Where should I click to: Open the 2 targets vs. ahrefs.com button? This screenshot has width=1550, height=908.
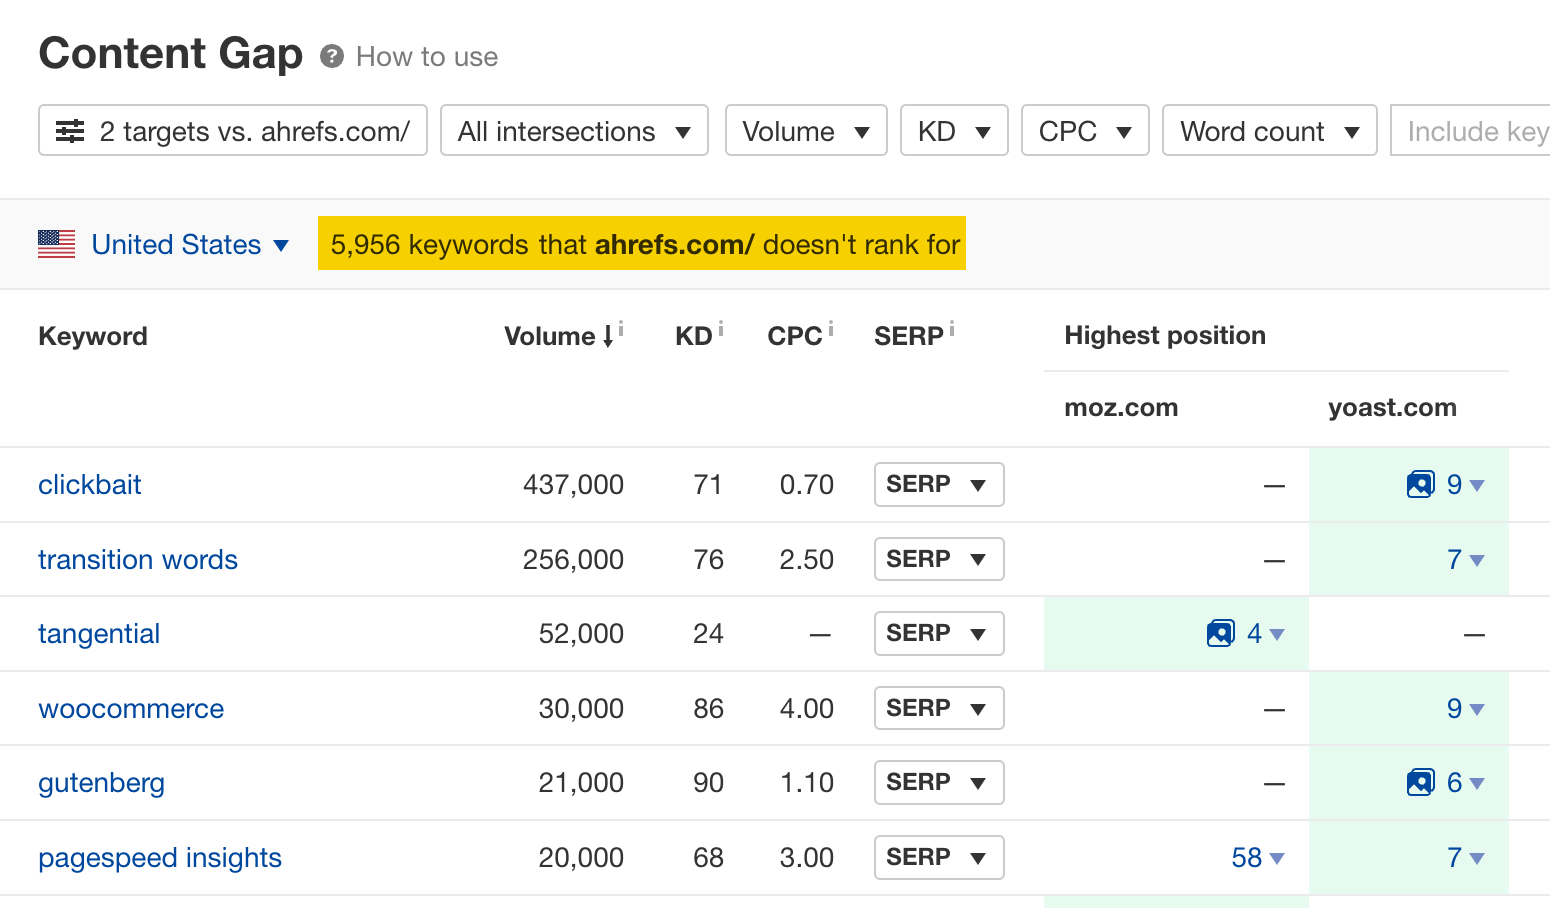pos(233,130)
